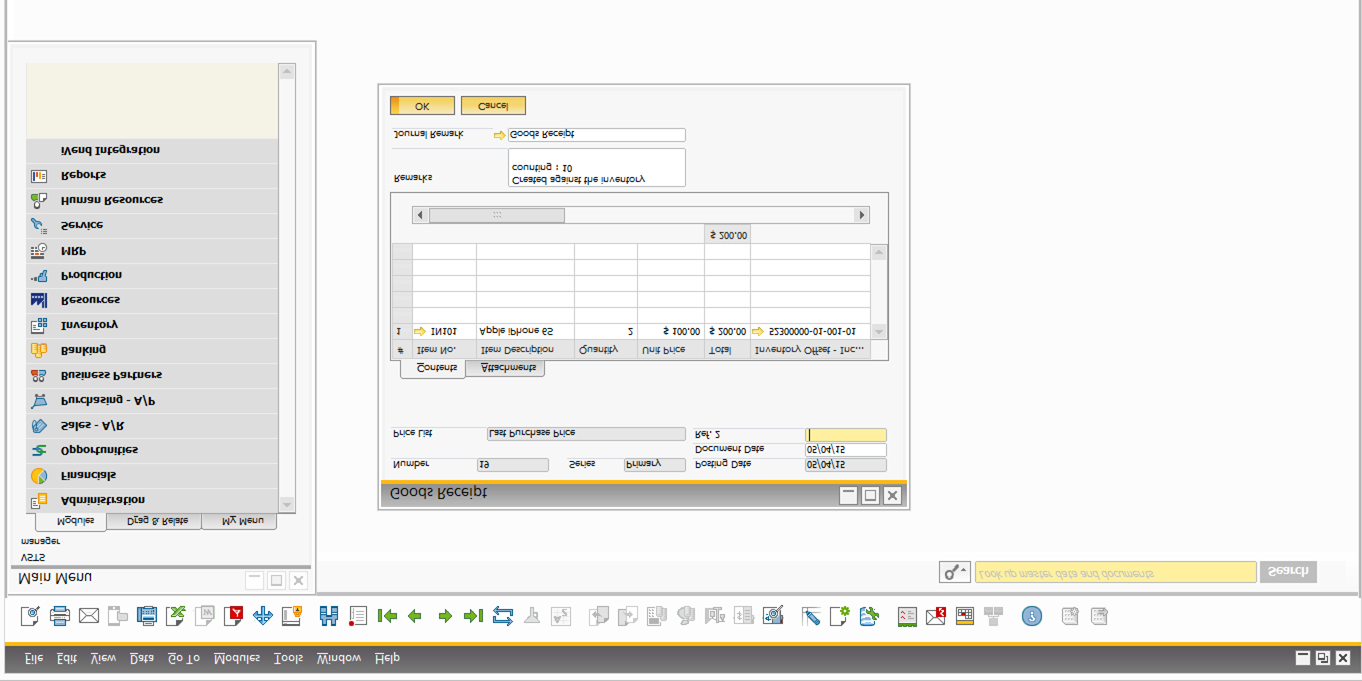The image size is (1362, 681).
Task: Click the Add record toolbar icon
Action: pyautogui.click(x=358, y=616)
